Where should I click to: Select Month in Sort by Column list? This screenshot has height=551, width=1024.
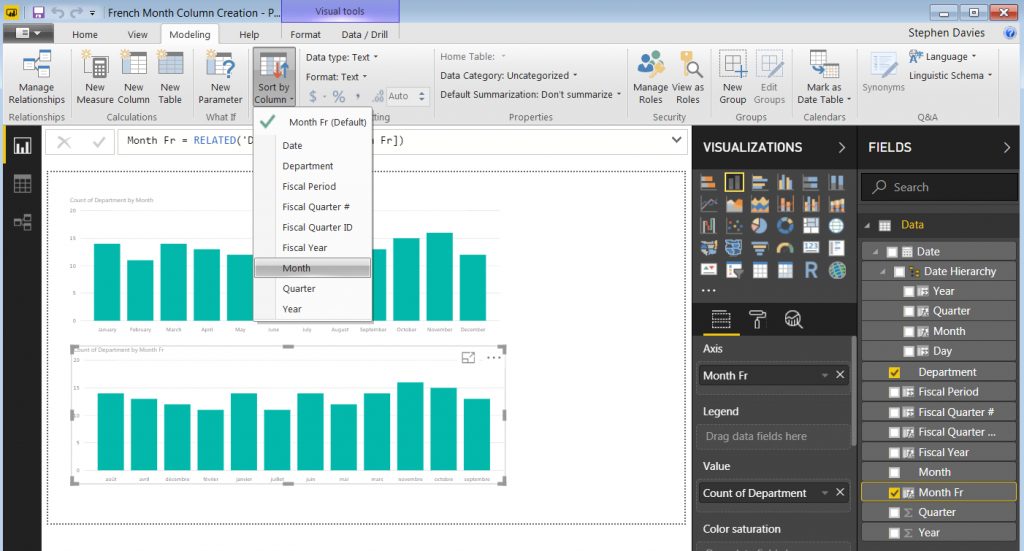[296, 268]
